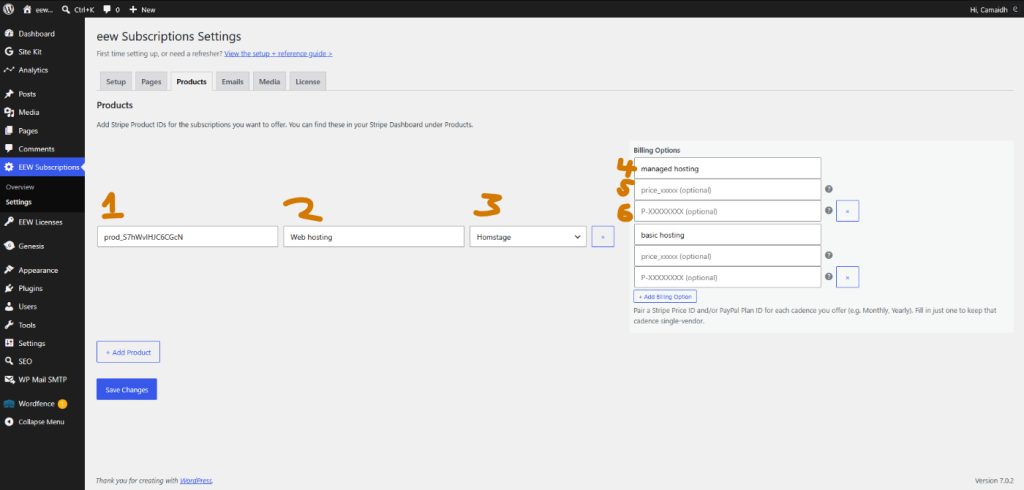Image resolution: width=1024 pixels, height=490 pixels.
Task: Open Site Kit in sidebar
Action: coord(42,52)
